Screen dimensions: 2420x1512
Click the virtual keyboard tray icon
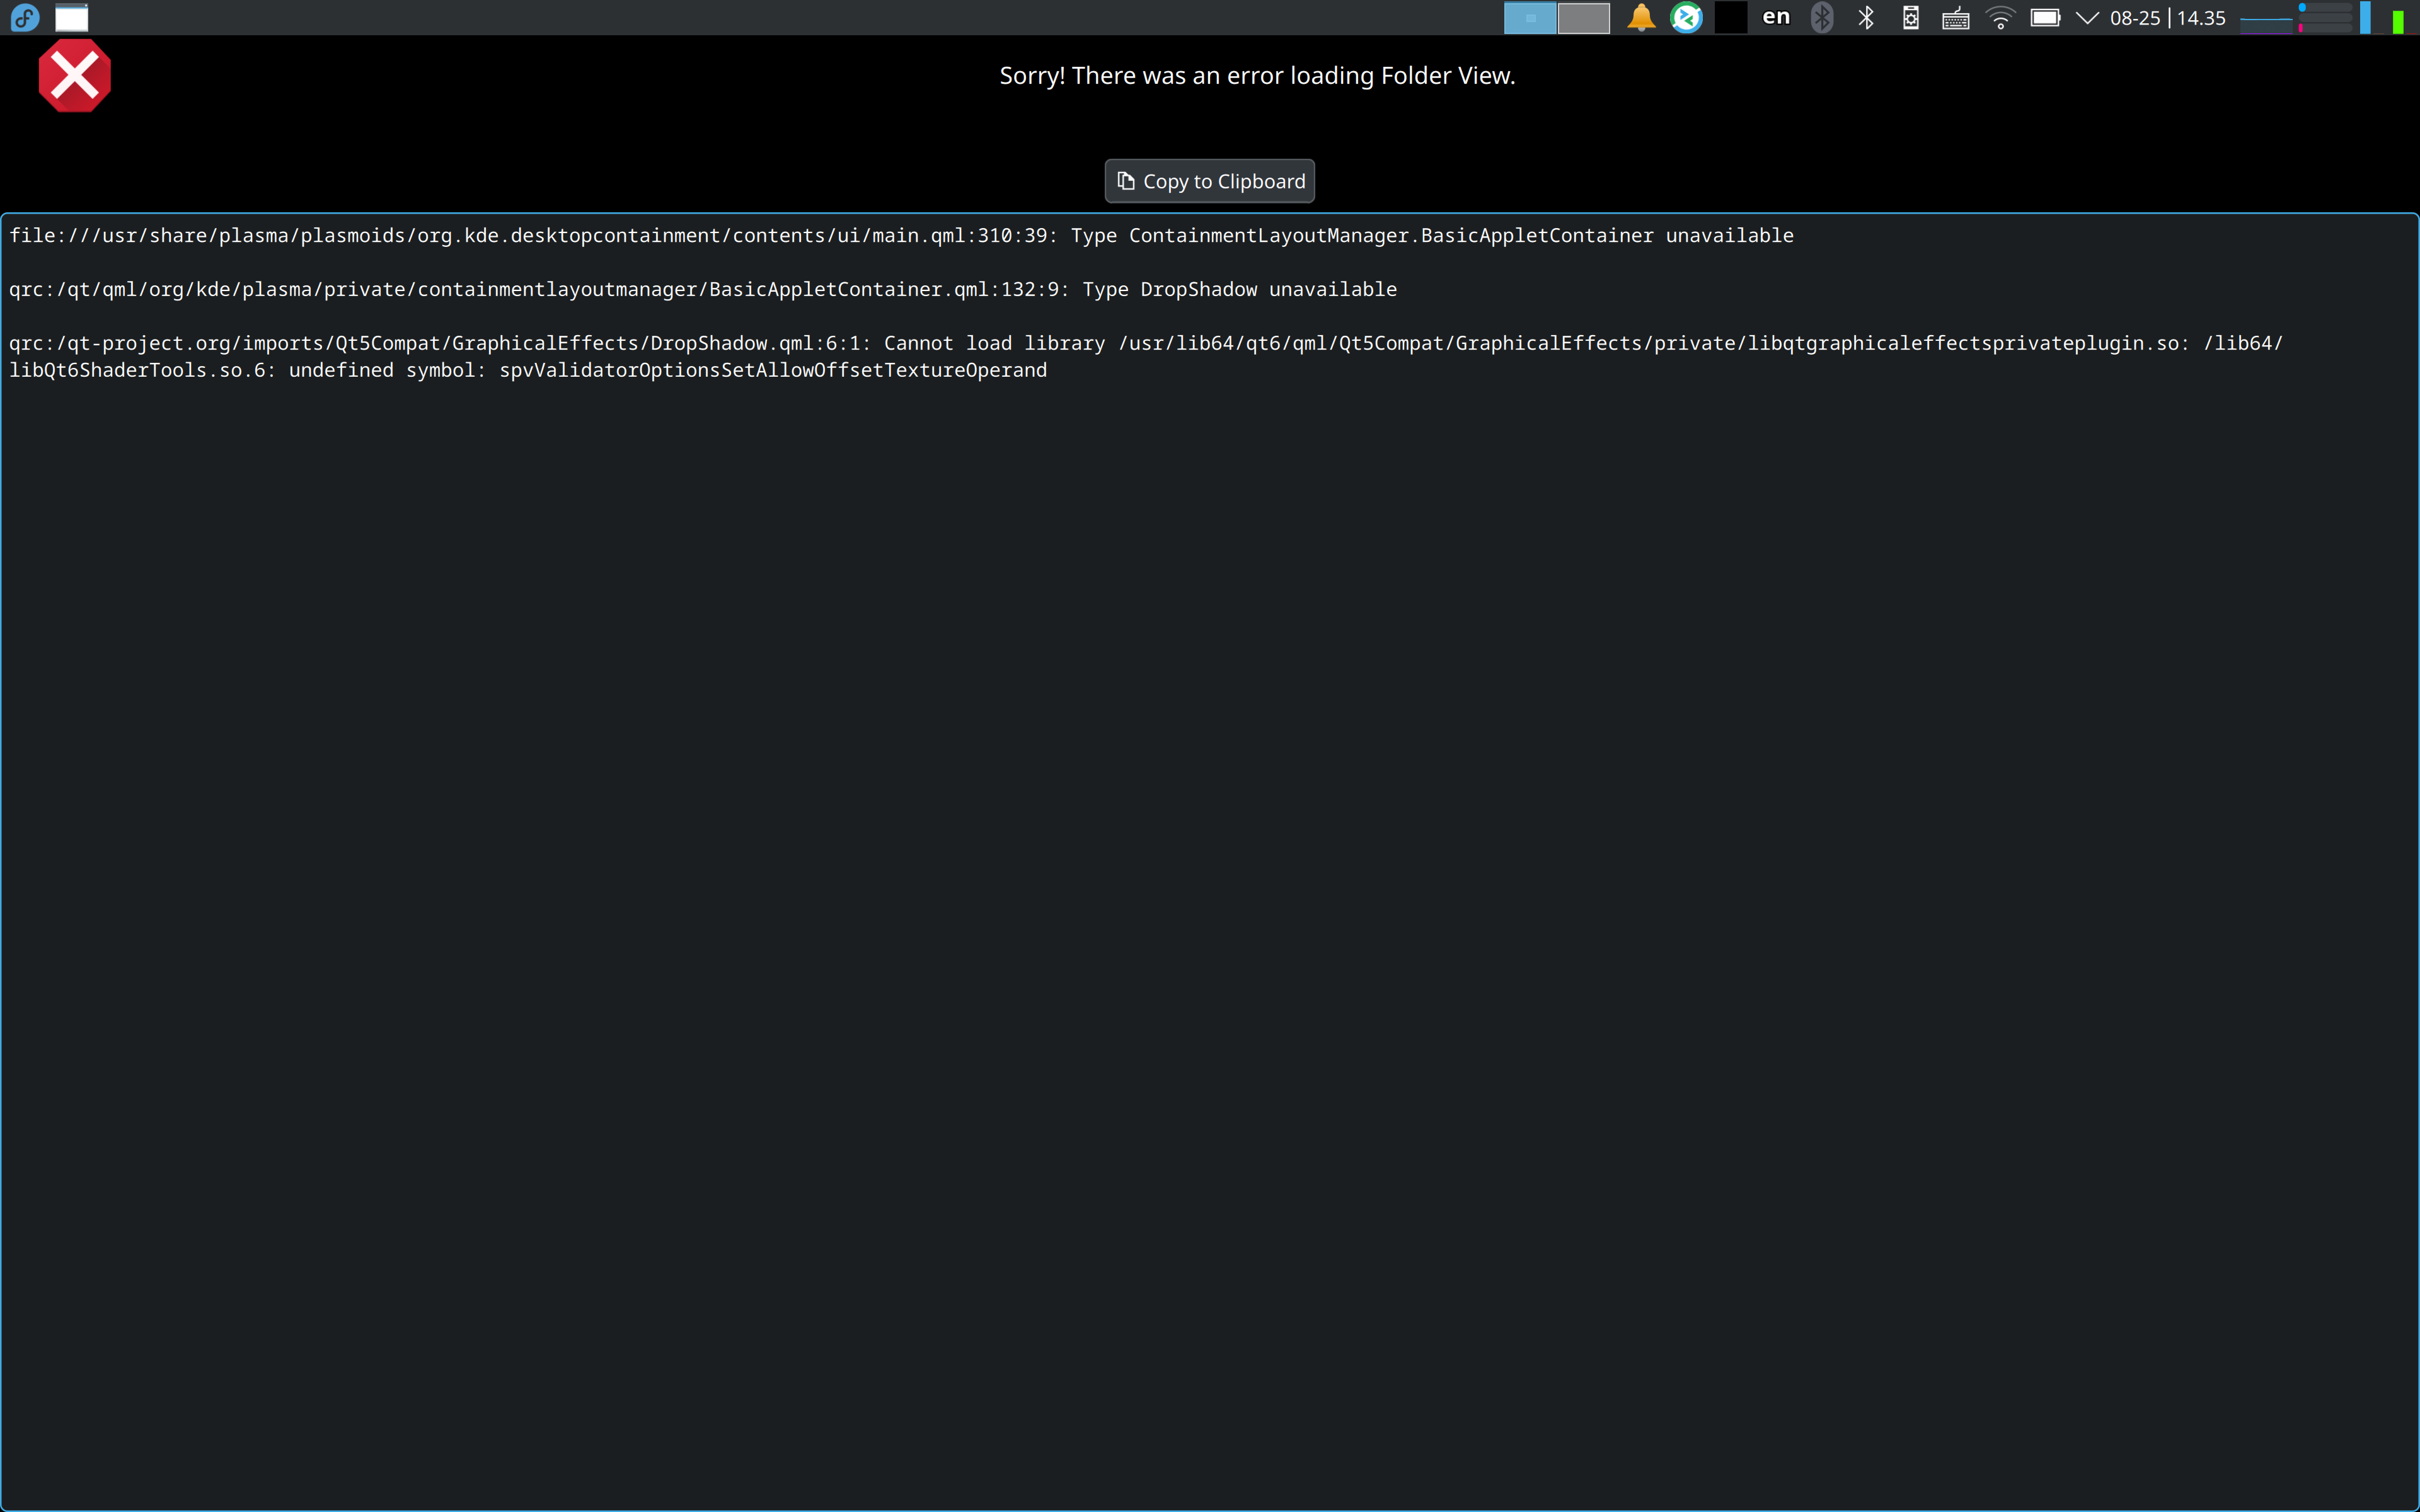pos(1956,17)
